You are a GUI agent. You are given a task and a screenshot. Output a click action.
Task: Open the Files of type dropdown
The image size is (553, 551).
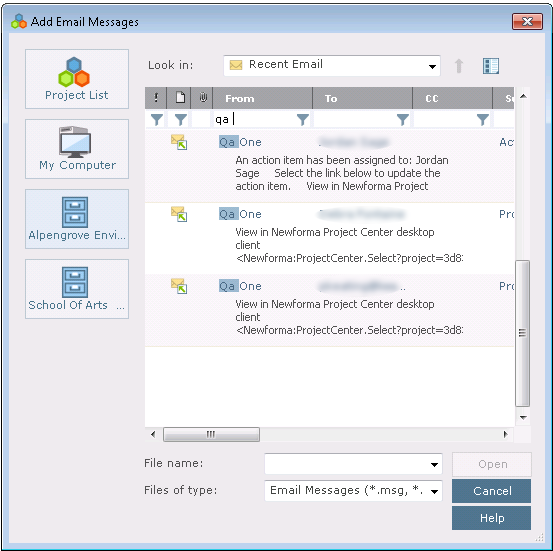434,491
